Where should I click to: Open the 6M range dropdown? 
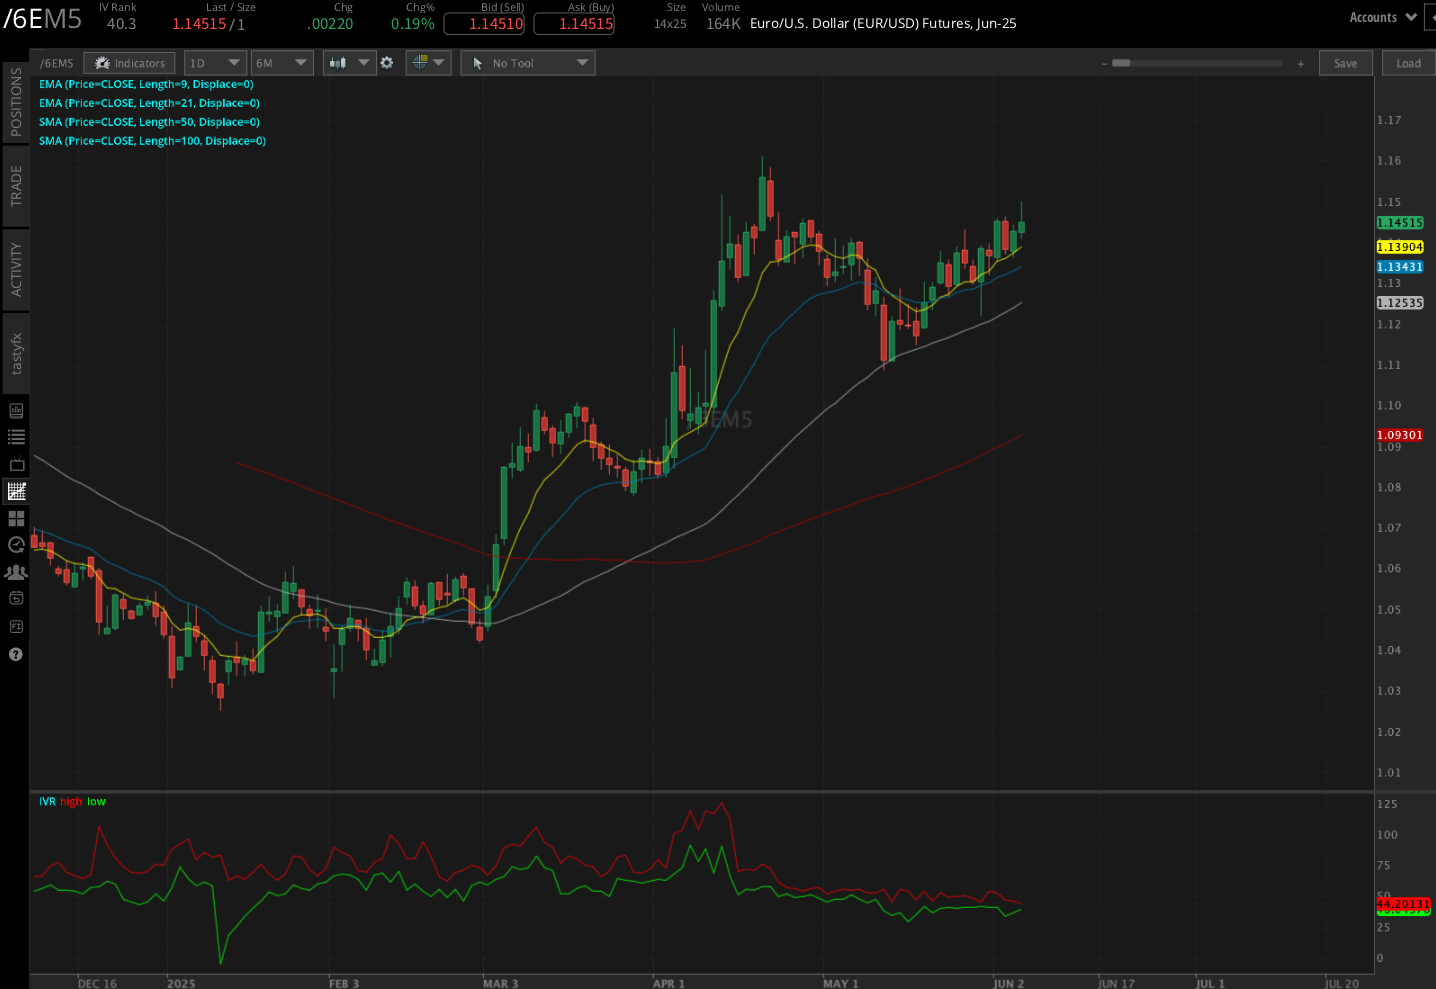[281, 62]
